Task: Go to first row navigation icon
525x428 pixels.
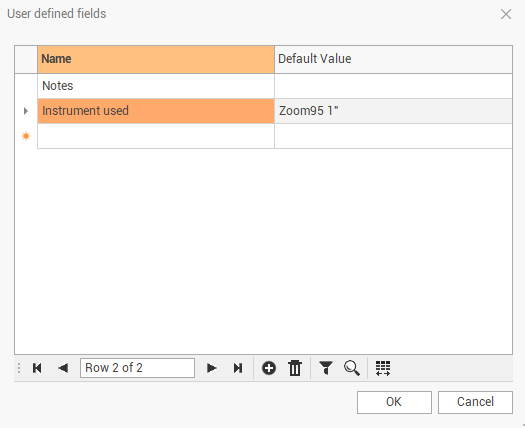Action: point(37,368)
